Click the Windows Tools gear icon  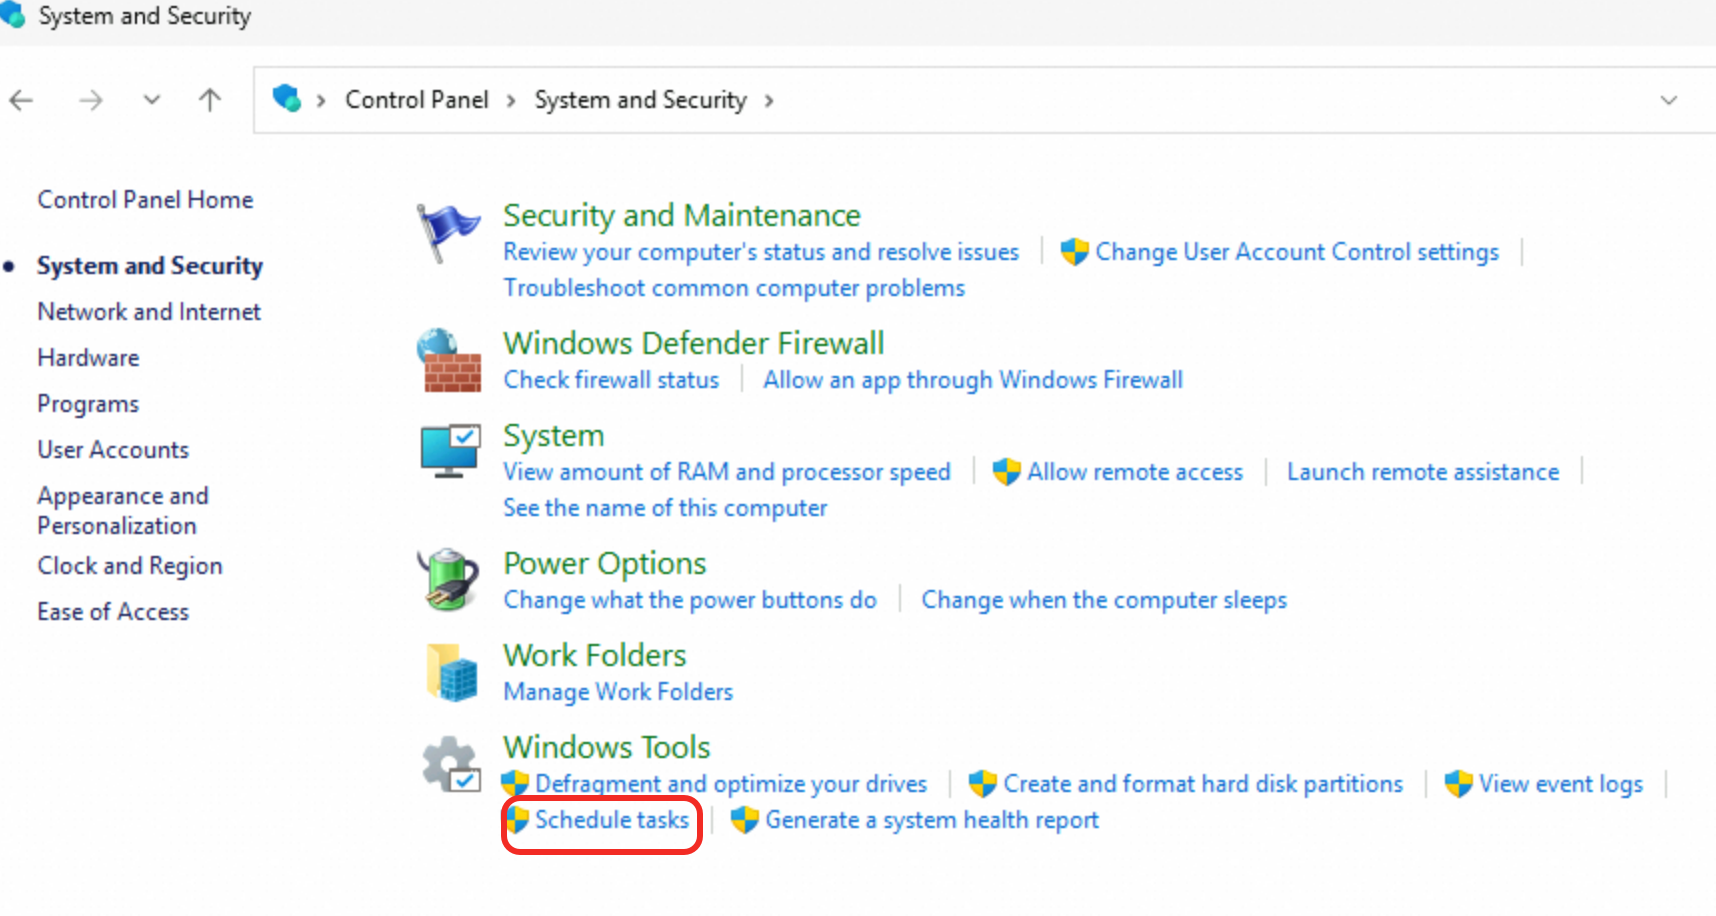(x=451, y=765)
